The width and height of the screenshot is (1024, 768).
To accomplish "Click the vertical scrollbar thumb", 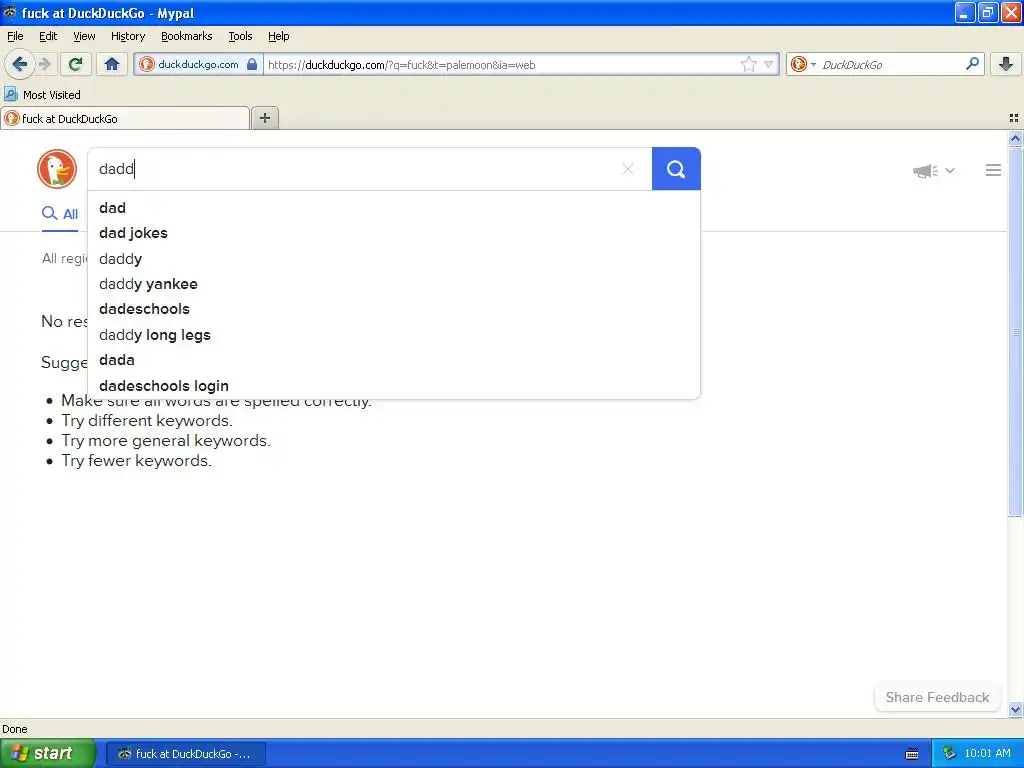I will coord(1015,331).
